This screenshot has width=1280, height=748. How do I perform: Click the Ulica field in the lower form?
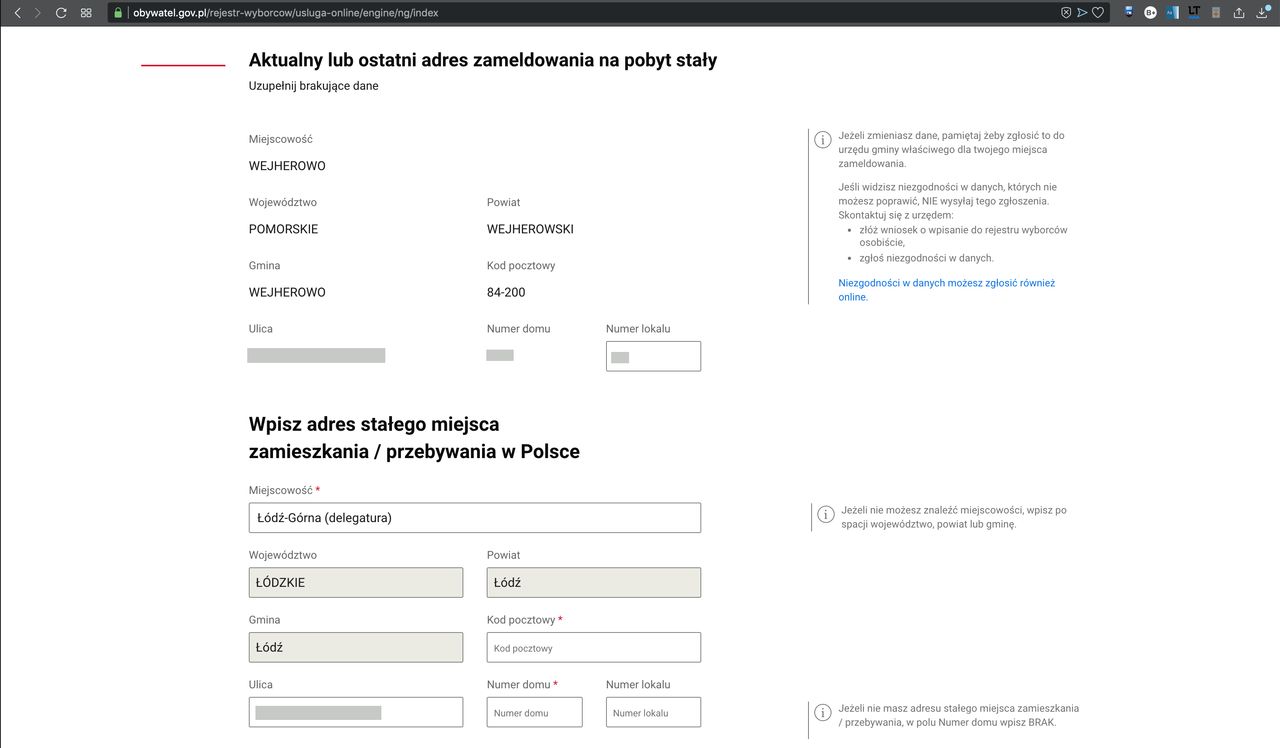point(355,713)
